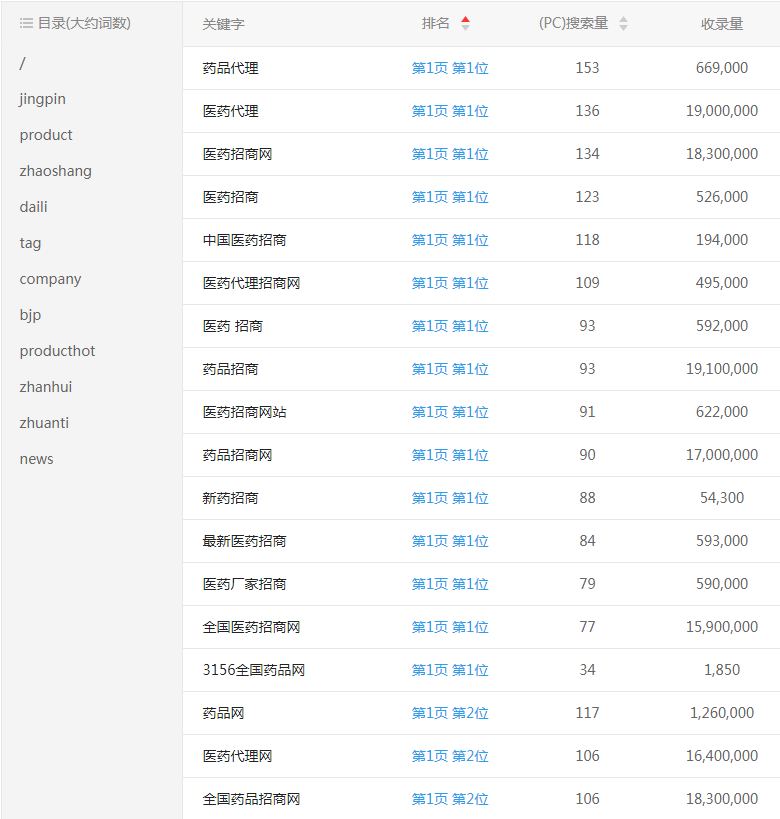Select the tag directory
780x819 pixels.
pyautogui.click(x=31, y=243)
